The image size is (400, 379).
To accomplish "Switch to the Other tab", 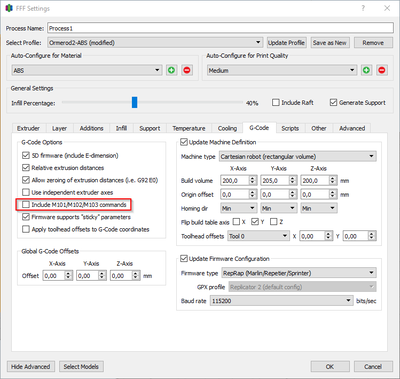I will tap(319, 128).
